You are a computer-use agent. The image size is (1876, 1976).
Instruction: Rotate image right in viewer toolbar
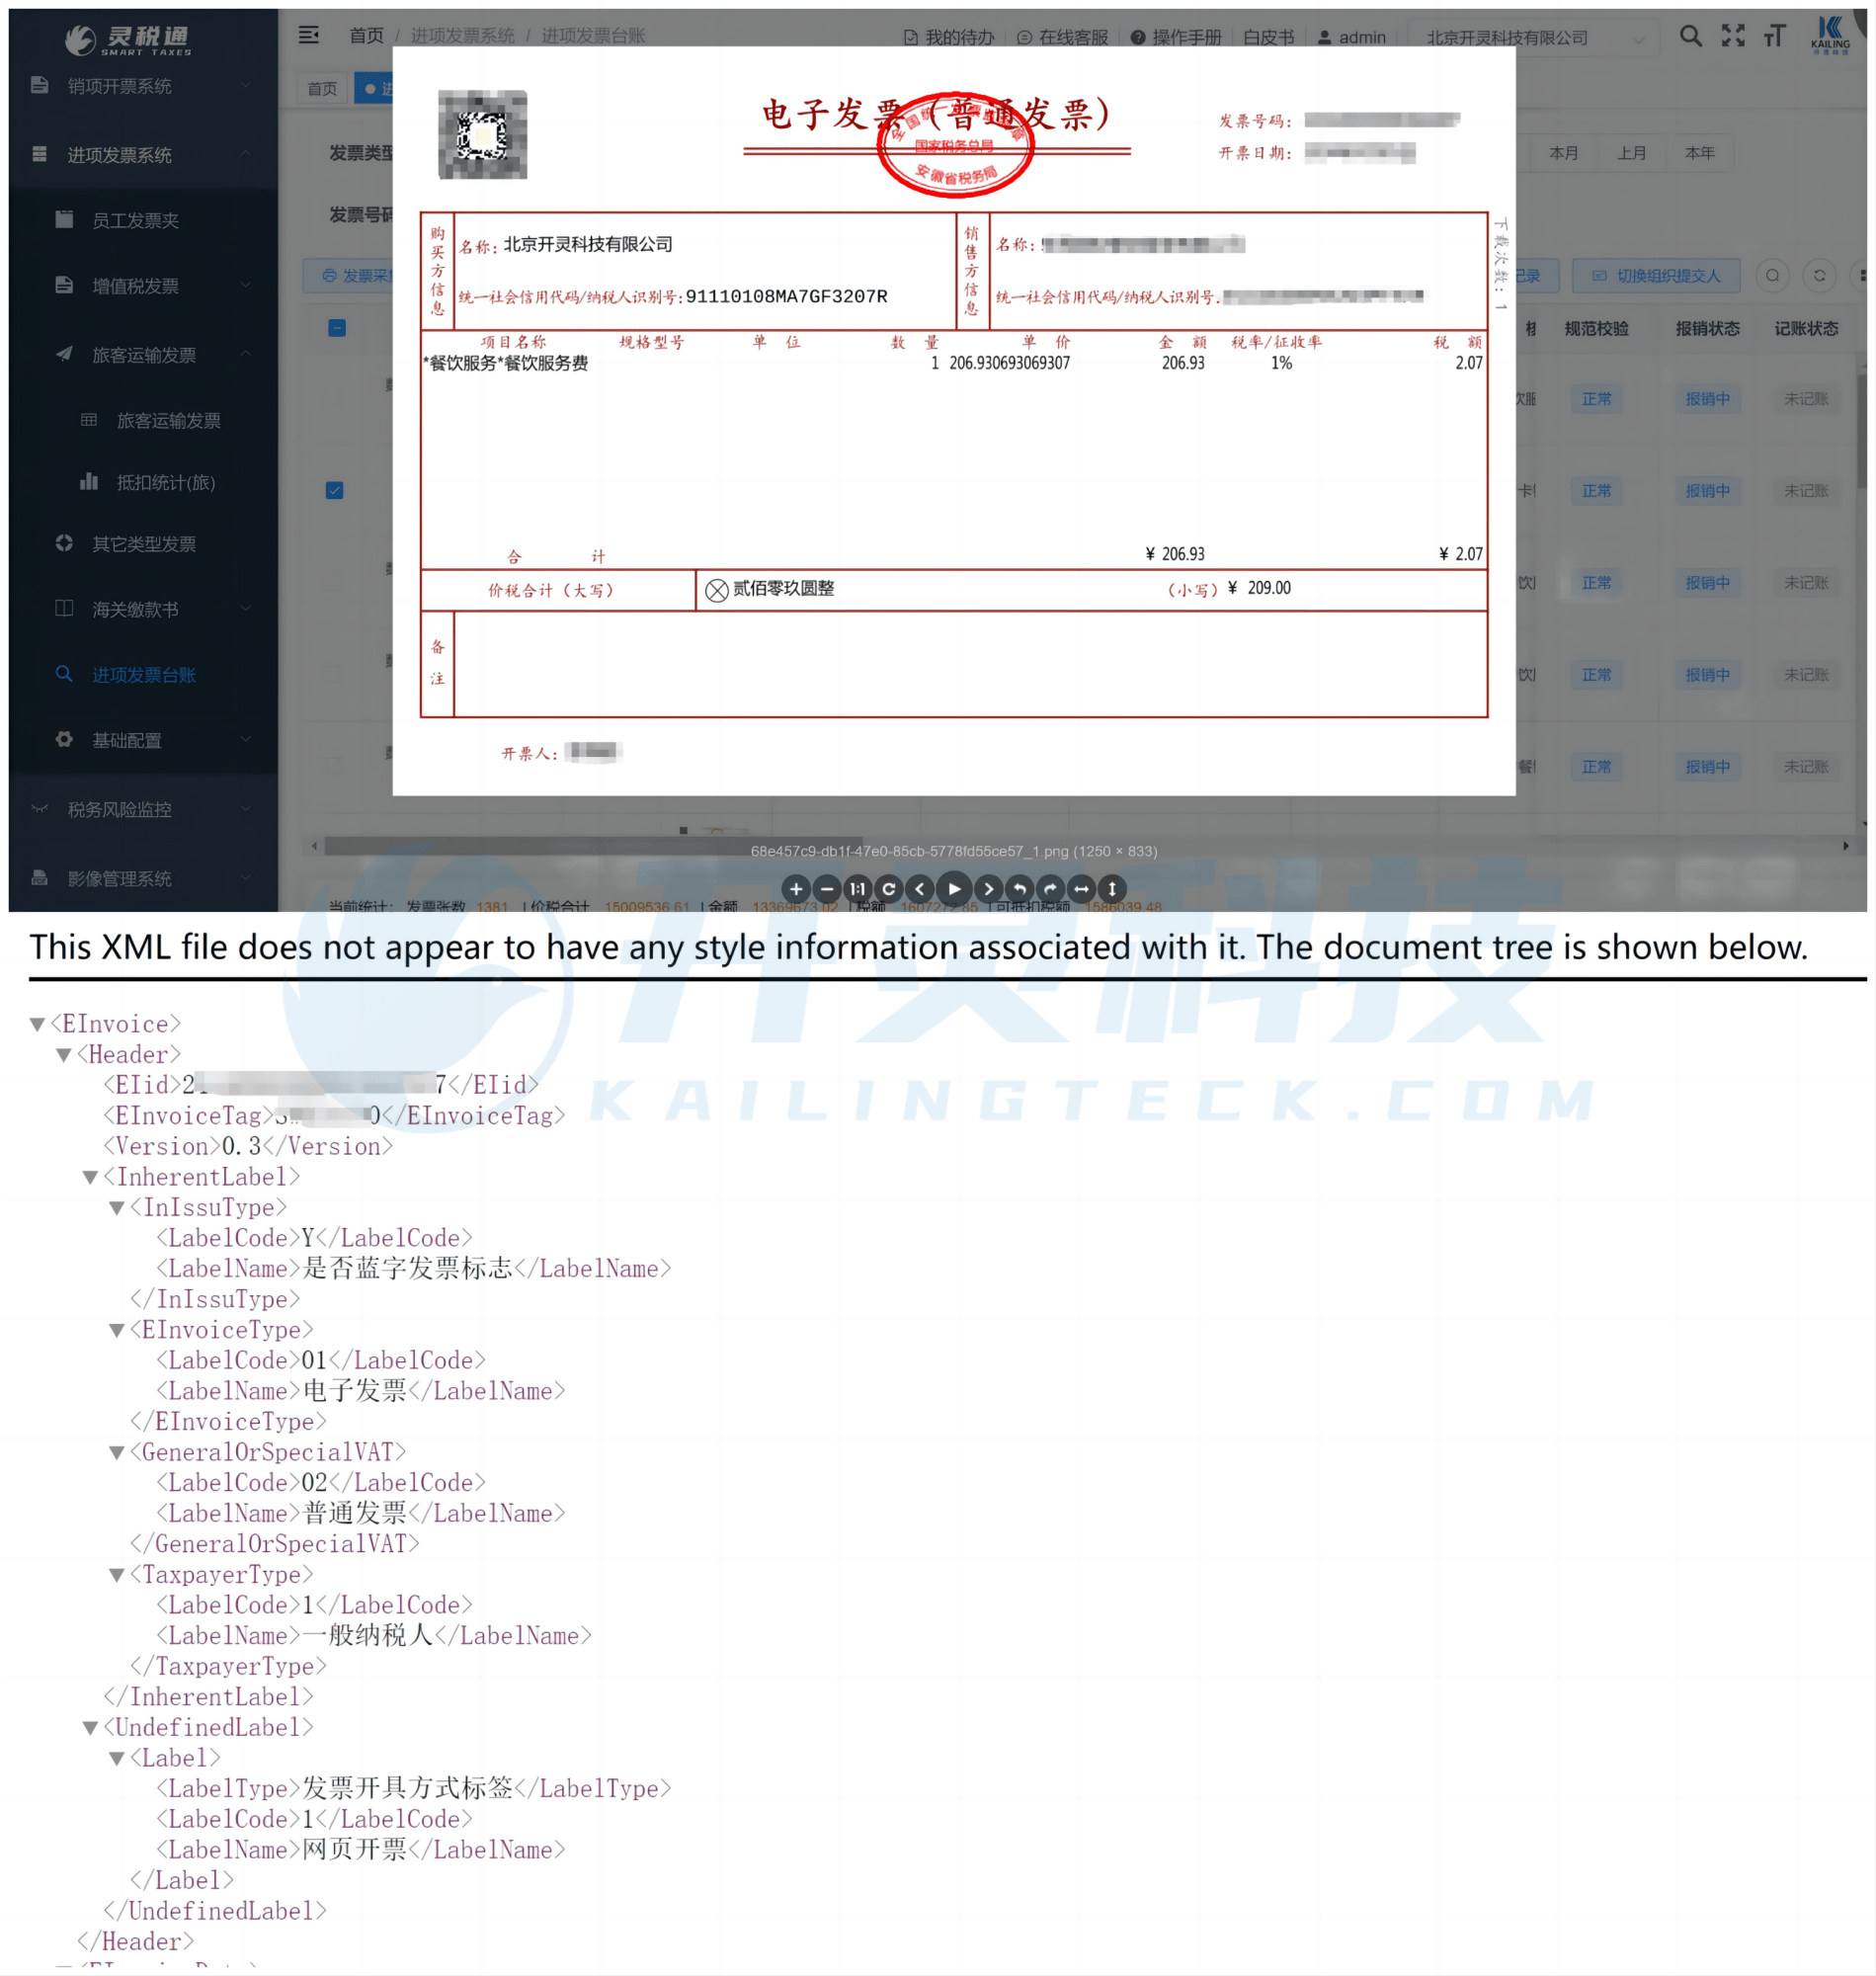(1051, 888)
